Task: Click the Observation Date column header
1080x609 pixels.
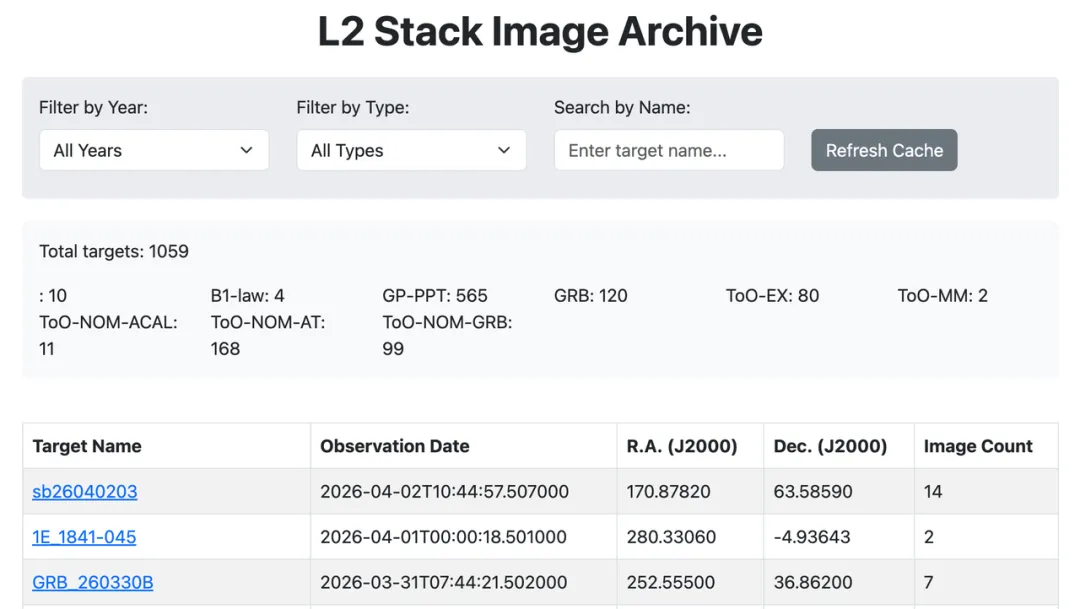Action: click(x=395, y=446)
